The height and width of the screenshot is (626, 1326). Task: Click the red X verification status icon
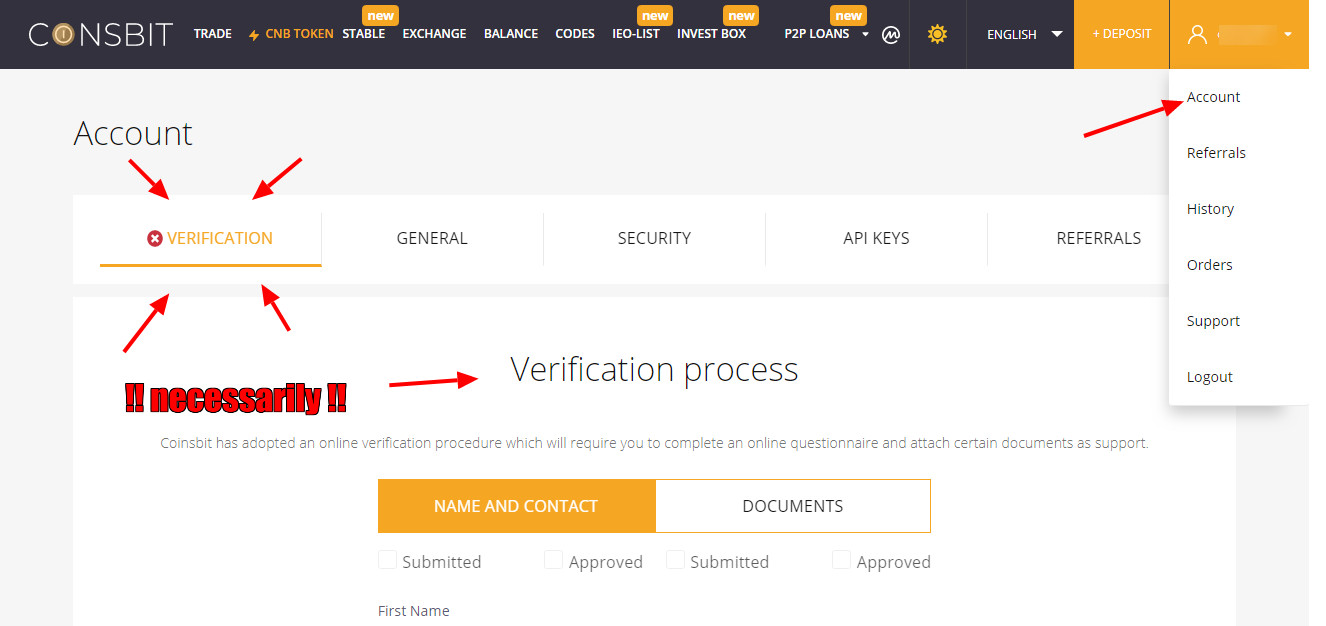click(x=155, y=238)
